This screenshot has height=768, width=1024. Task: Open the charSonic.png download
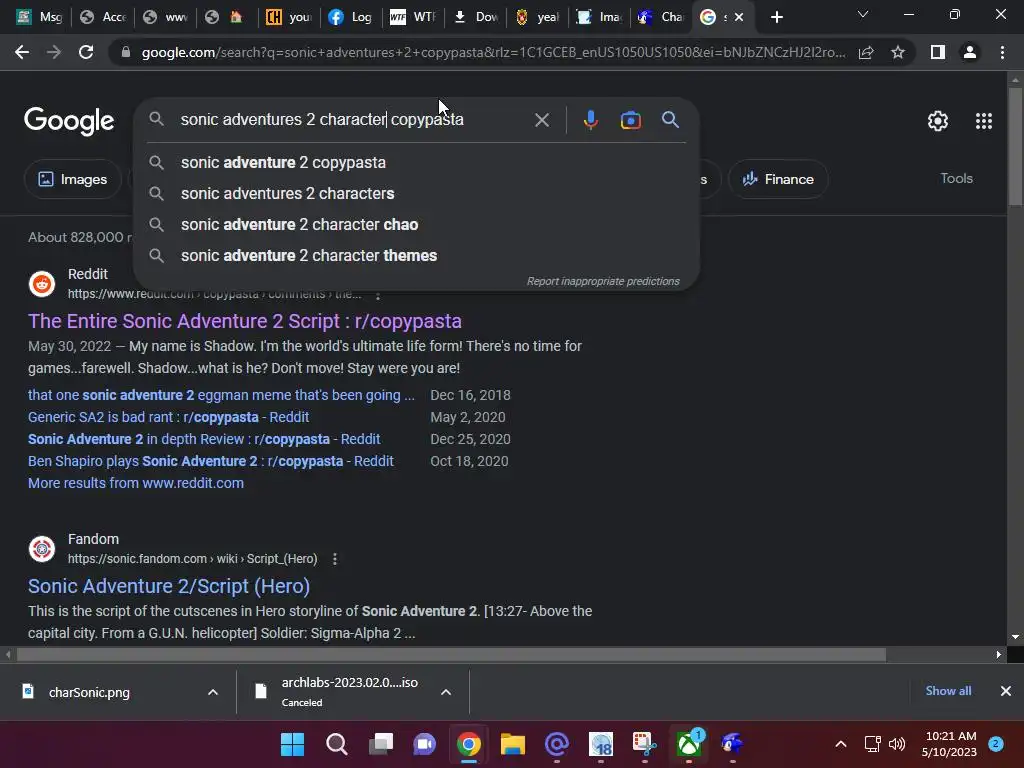tap(89, 692)
